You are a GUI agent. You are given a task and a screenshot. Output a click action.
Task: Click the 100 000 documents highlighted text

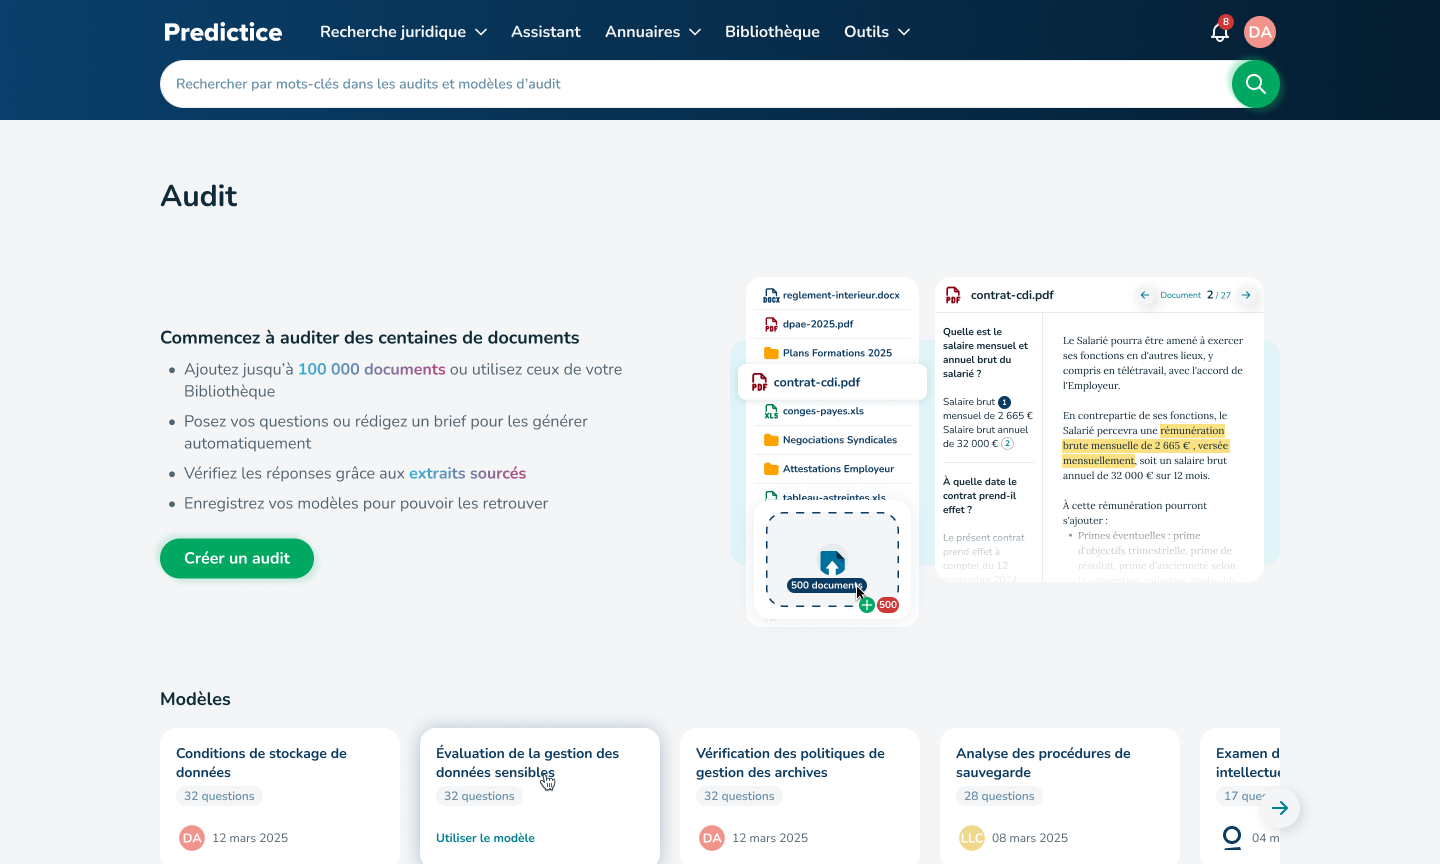click(x=372, y=369)
